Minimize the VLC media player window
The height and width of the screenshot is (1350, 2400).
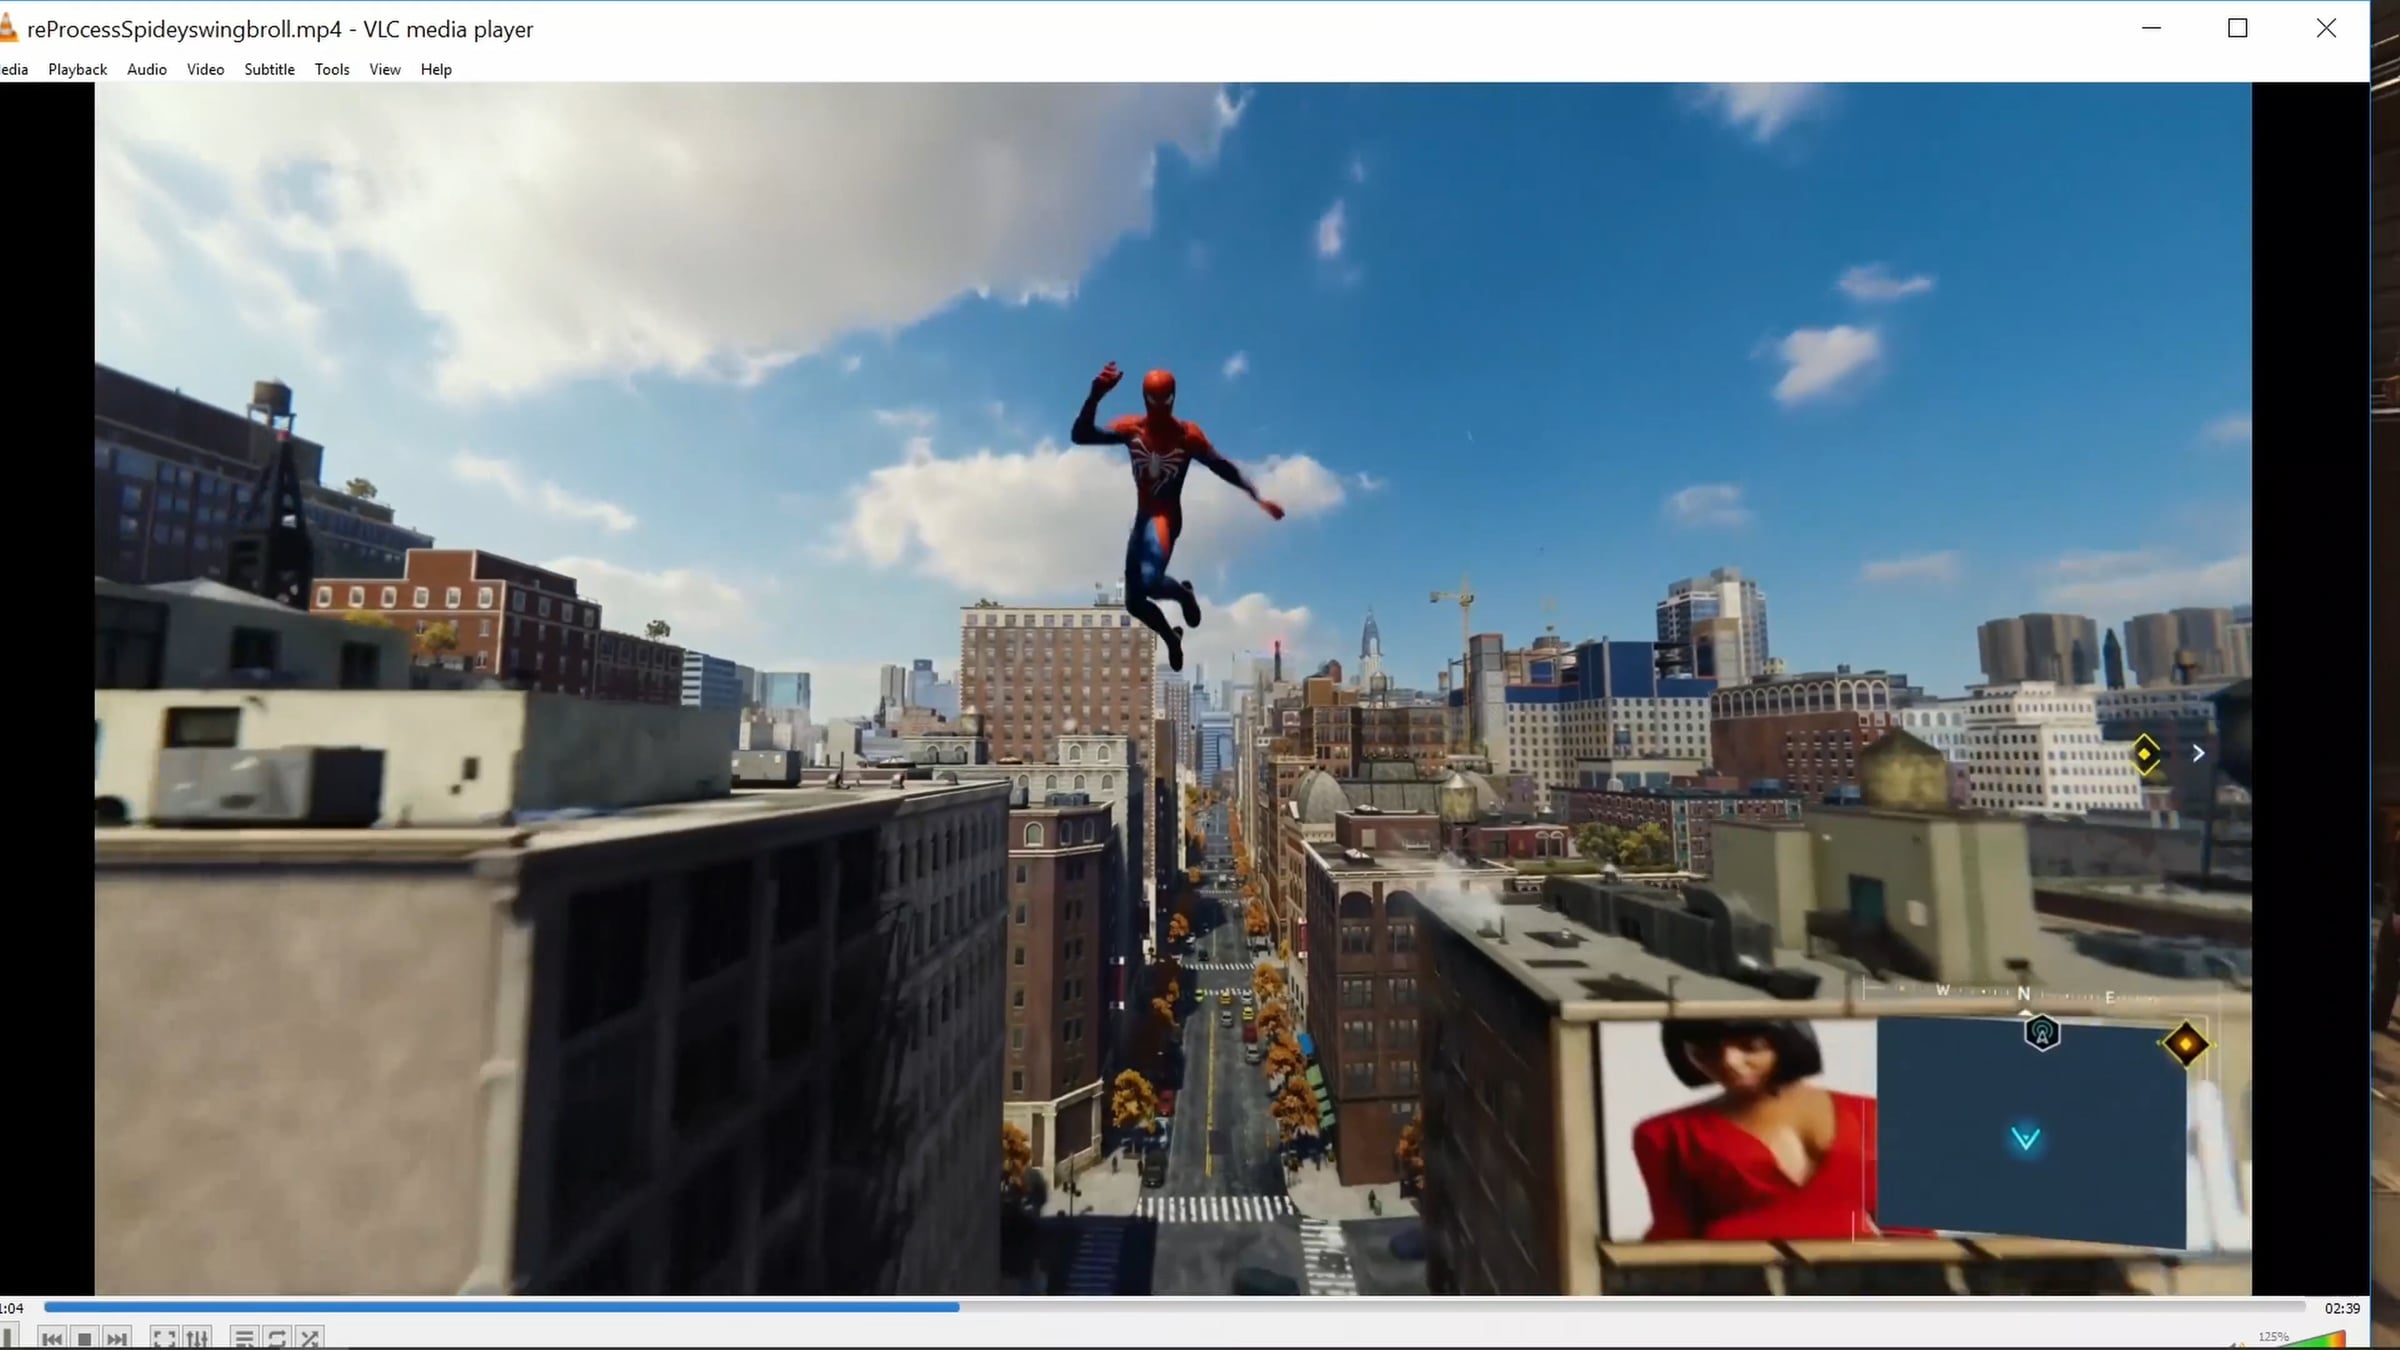pos(2152,29)
